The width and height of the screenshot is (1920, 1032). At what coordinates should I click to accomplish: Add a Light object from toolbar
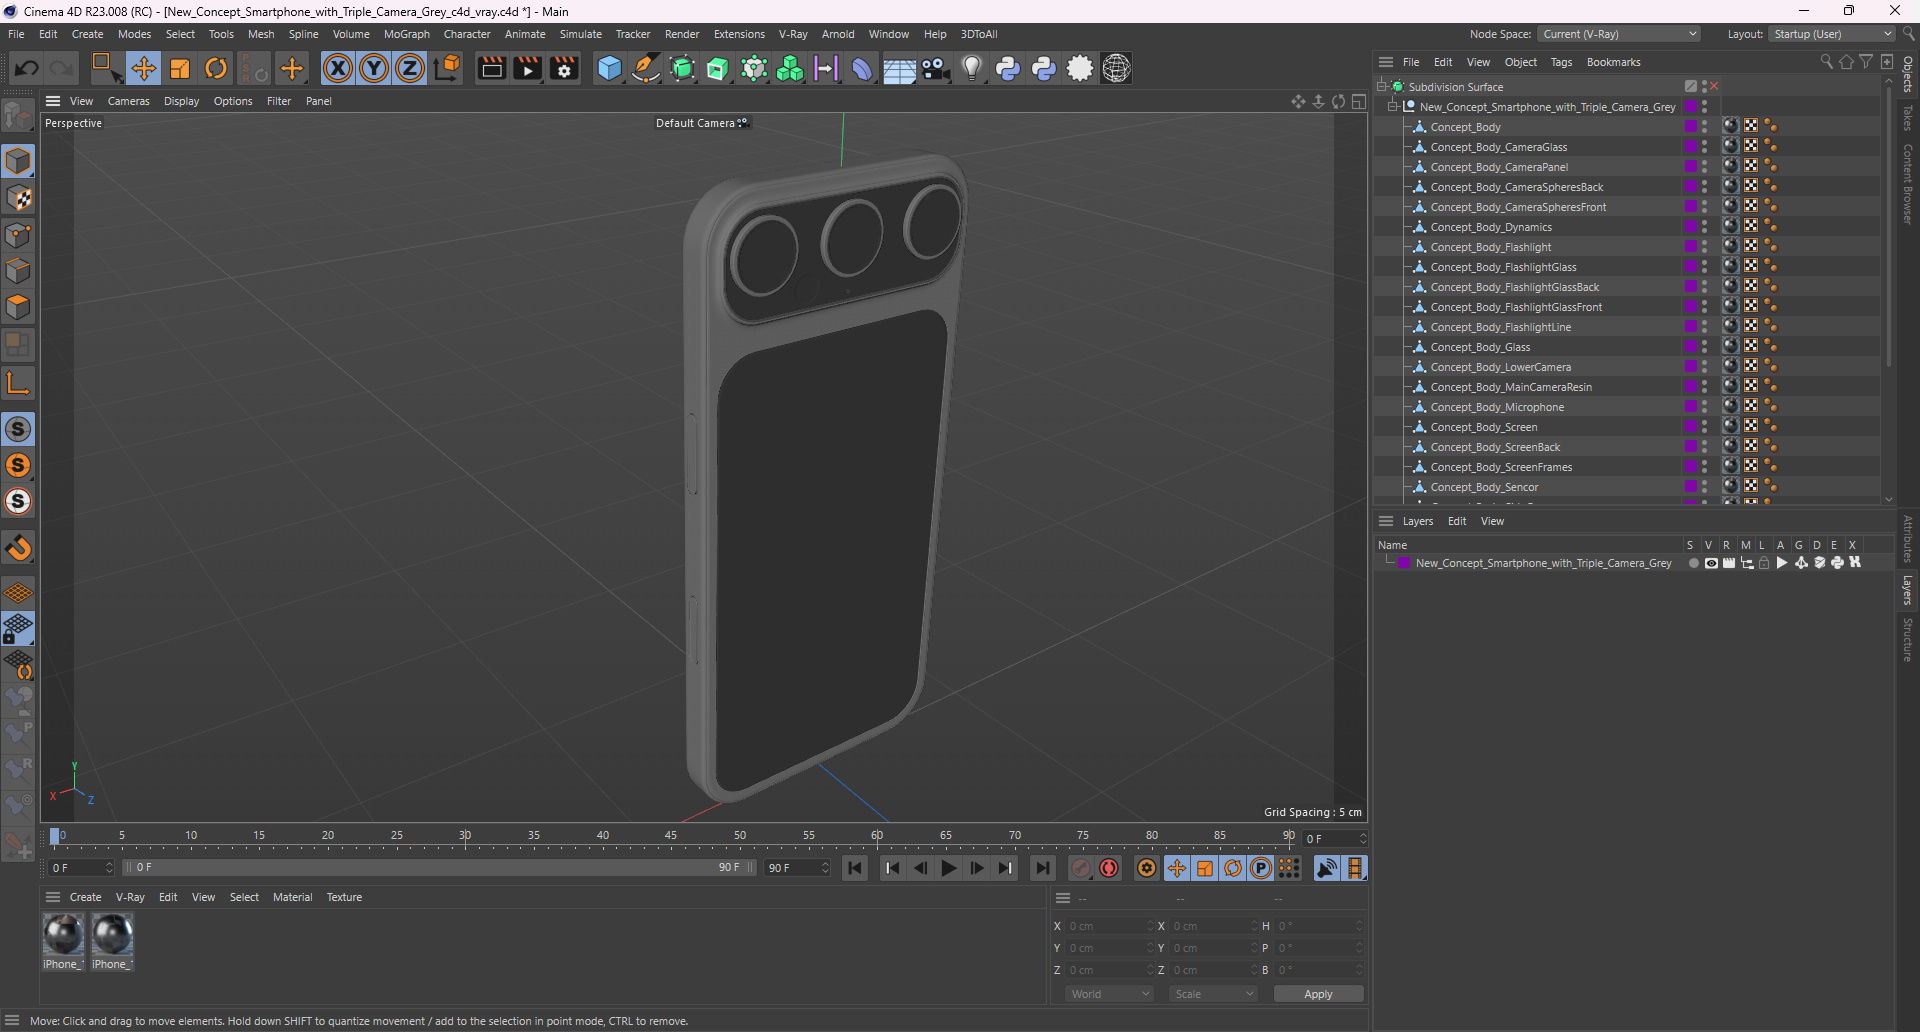[x=972, y=68]
